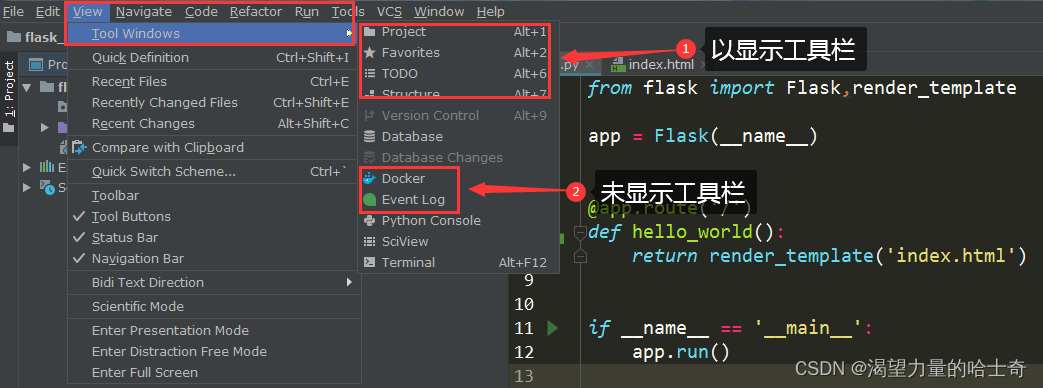The width and height of the screenshot is (1043, 388).
Task: Open the Project view selector in panel header
Action: pyautogui.click(x=49, y=65)
